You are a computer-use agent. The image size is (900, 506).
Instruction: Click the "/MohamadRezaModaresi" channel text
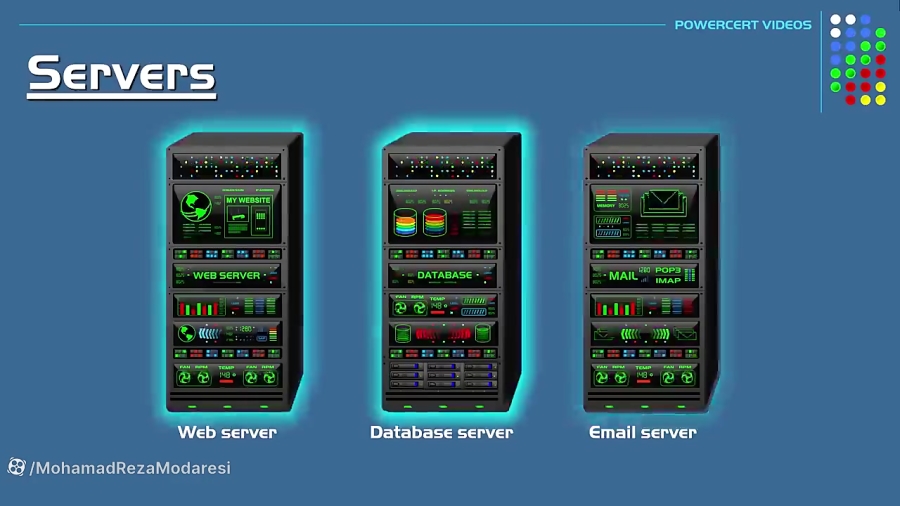(130, 468)
